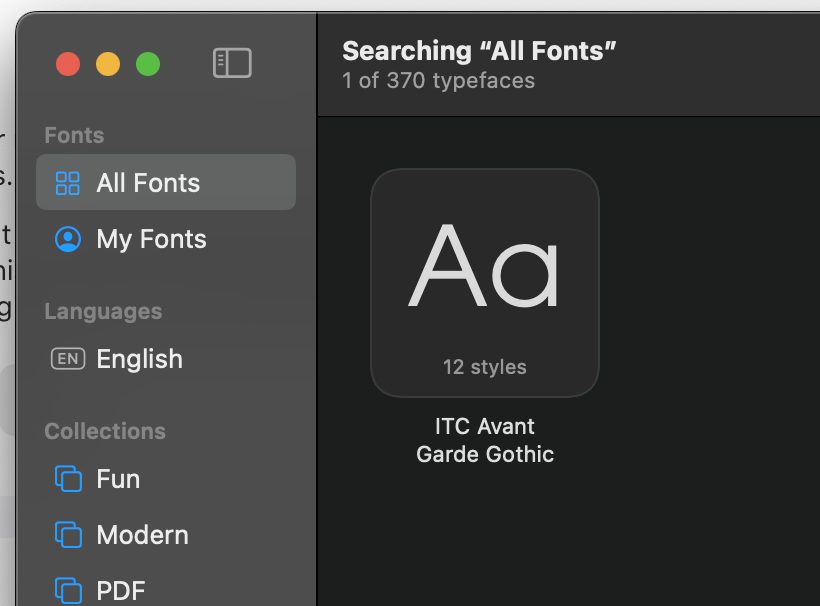Open the Modern collection label

pos(142,535)
